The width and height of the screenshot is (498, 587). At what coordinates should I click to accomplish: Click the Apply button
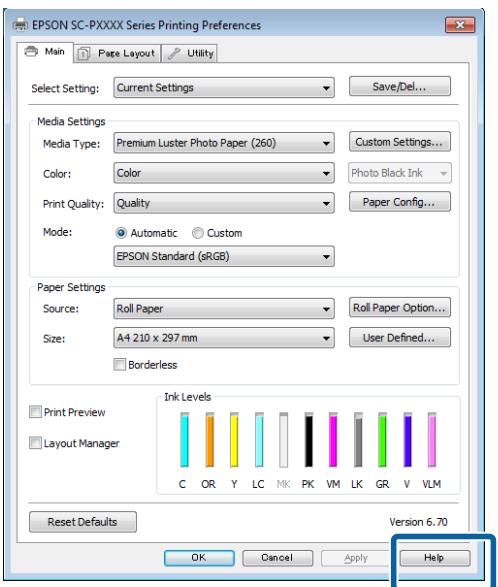tap(356, 558)
